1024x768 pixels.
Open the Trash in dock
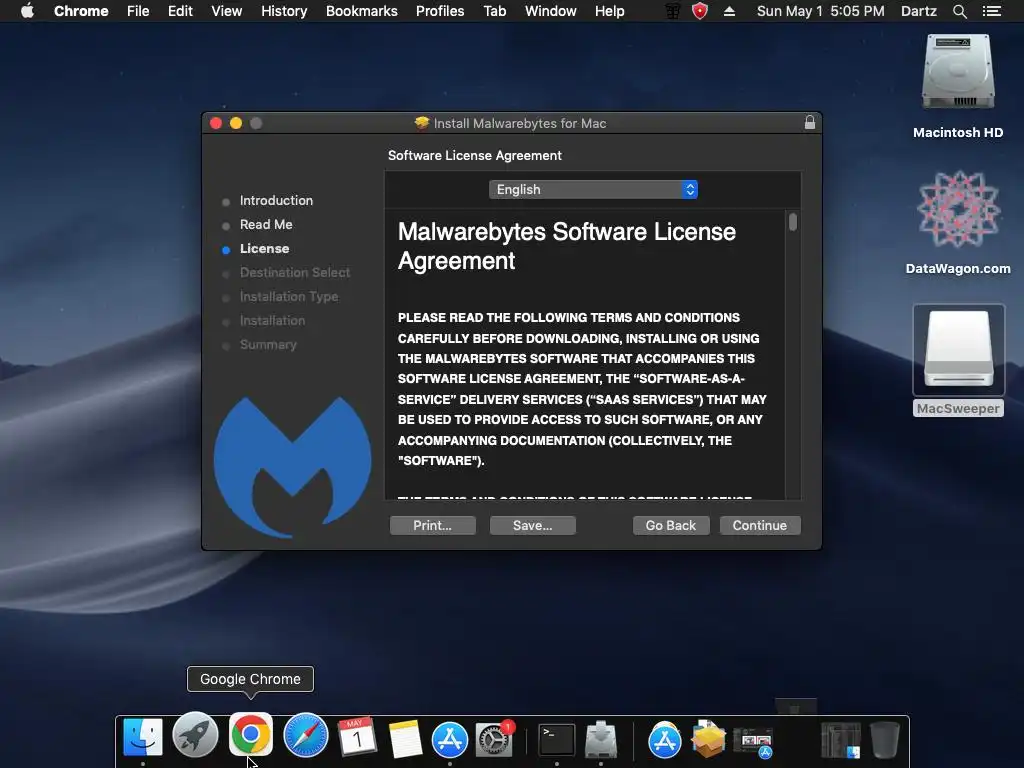click(885, 739)
